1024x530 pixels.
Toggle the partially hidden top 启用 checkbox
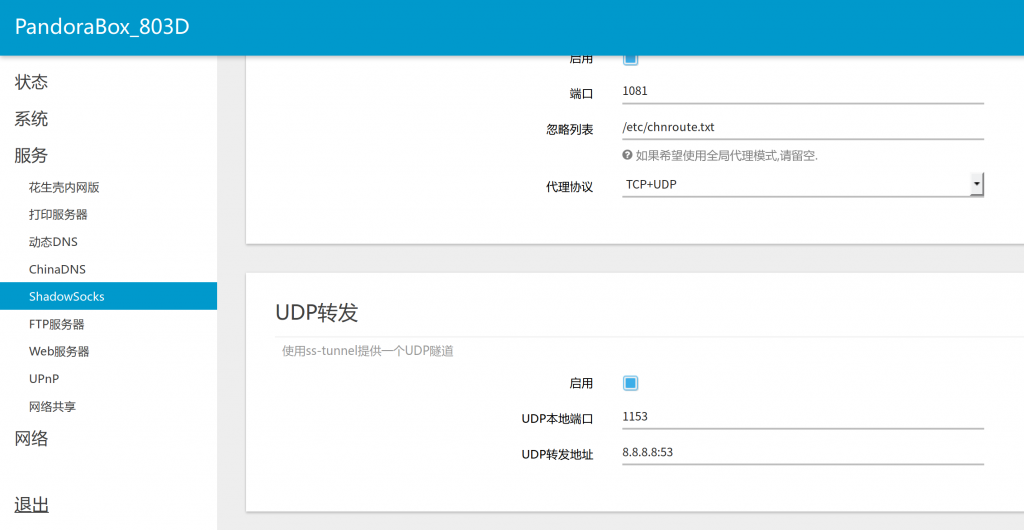[630, 59]
